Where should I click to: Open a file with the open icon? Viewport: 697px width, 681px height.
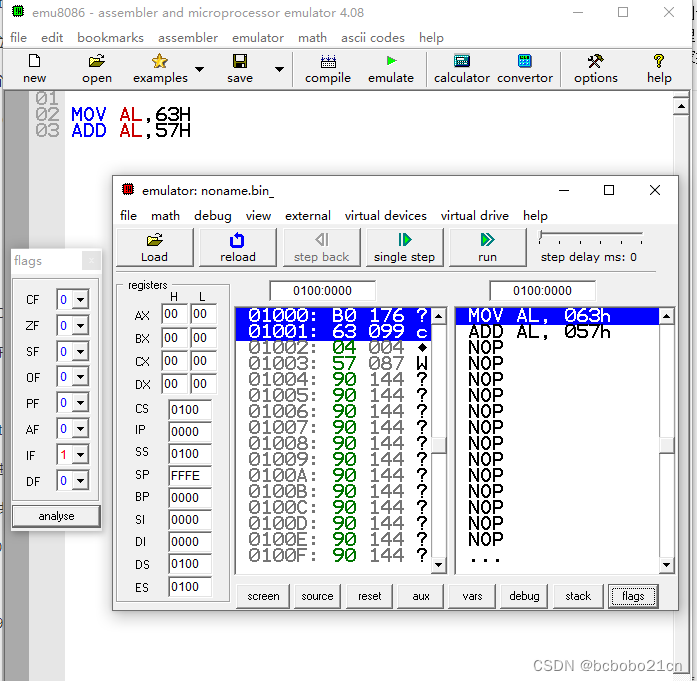point(96,60)
